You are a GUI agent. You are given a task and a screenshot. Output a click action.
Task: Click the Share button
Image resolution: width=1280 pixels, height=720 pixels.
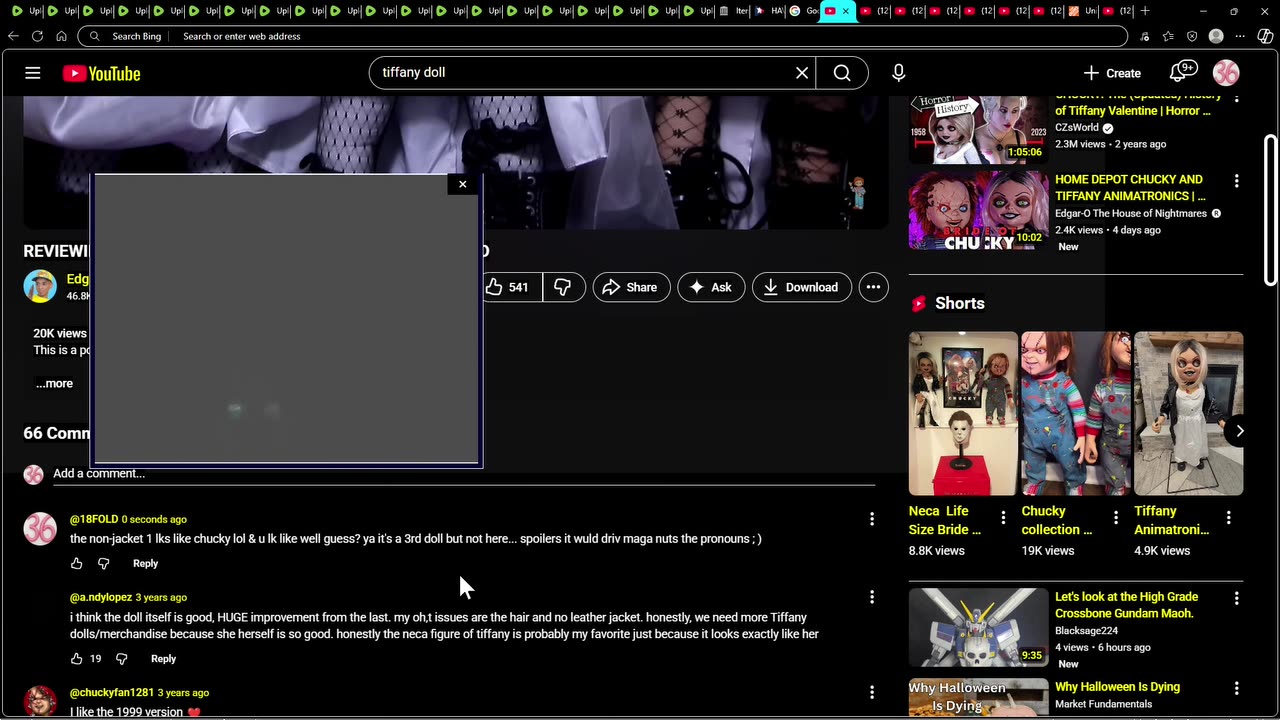point(630,287)
